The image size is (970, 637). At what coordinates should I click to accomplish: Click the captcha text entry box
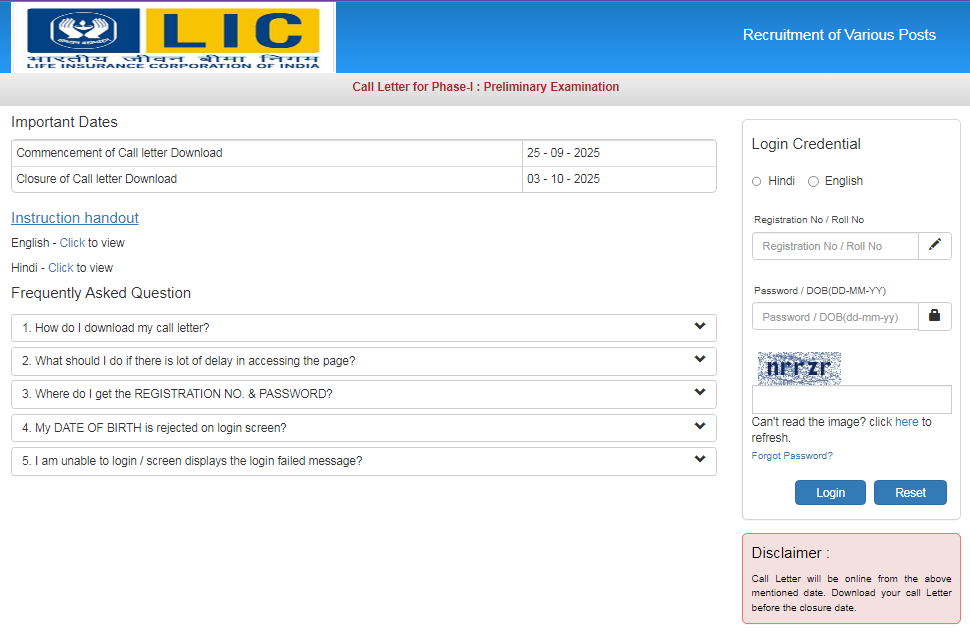pyautogui.click(x=851, y=400)
